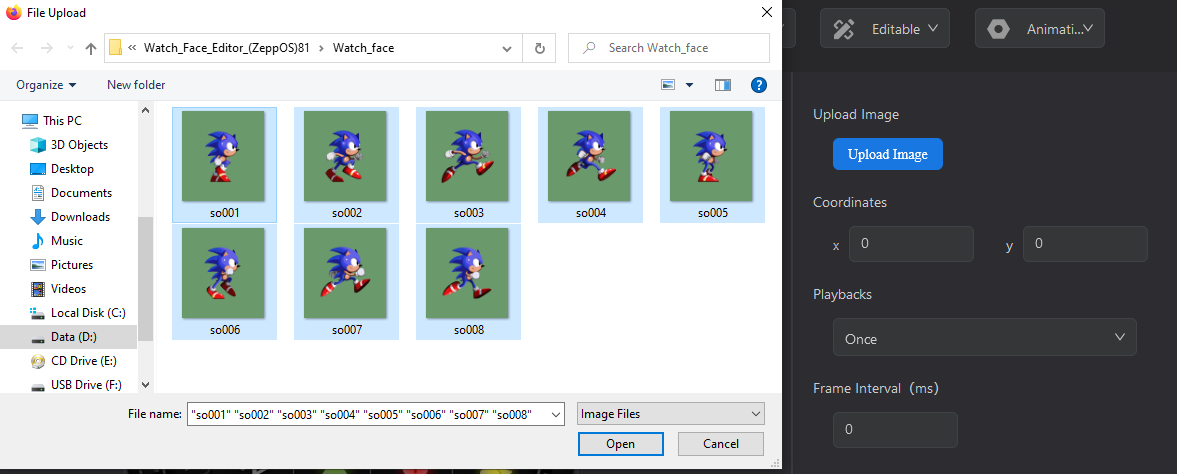The height and width of the screenshot is (474, 1177).
Task: Select USB Drive (F:)
Action: (76, 385)
